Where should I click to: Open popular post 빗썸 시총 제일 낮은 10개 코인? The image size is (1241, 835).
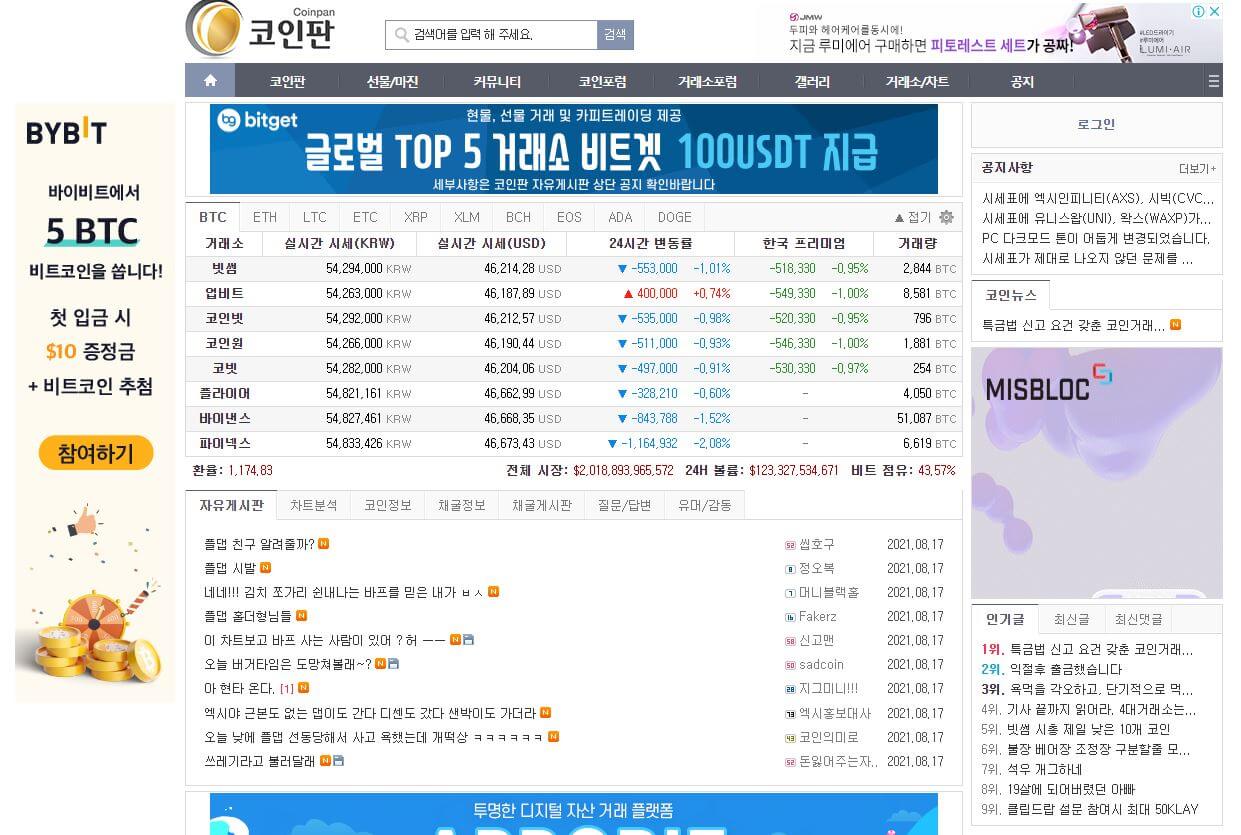[x=1088, y=729]
